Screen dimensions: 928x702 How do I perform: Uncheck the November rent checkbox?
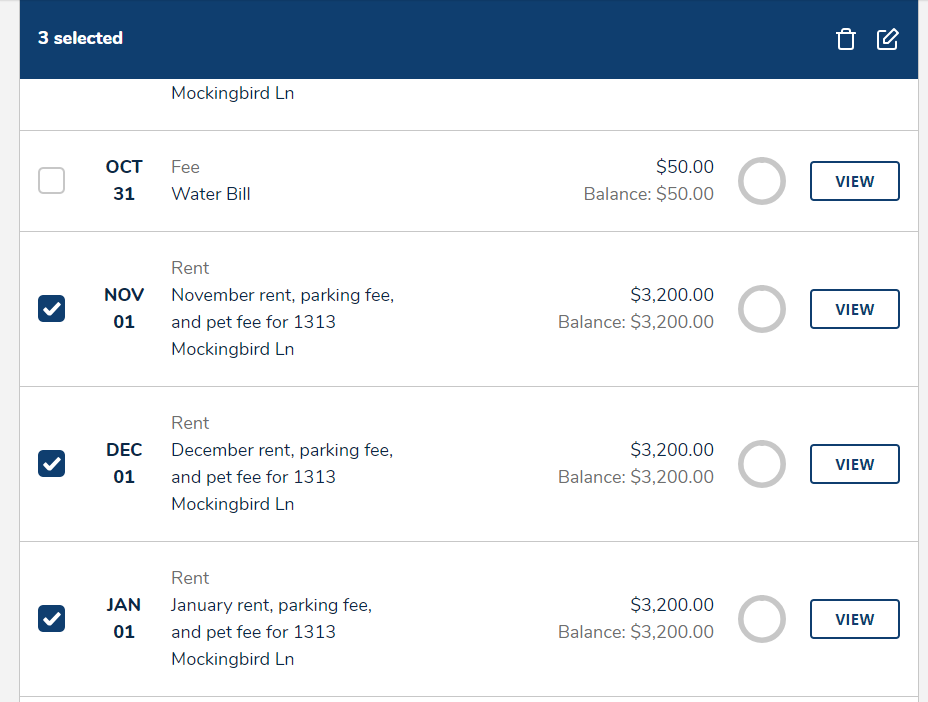click(51, 309)
